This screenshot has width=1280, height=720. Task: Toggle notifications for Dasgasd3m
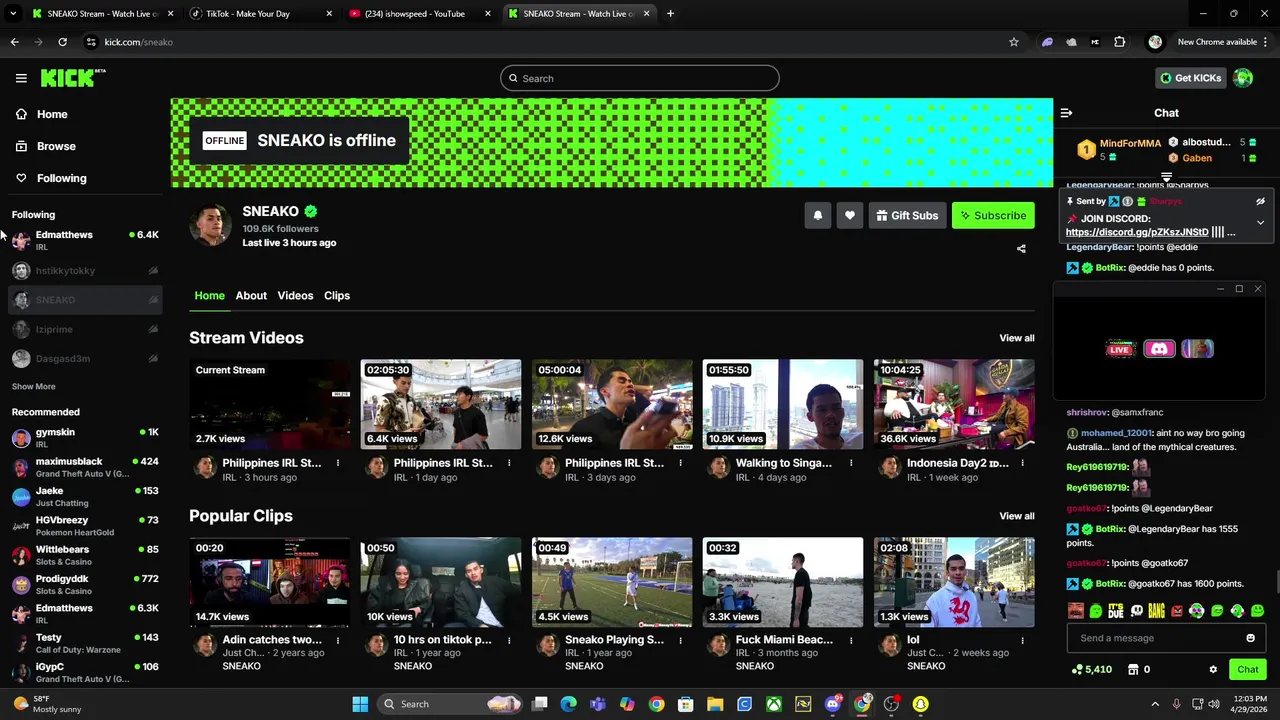click(x=153, y=358)
